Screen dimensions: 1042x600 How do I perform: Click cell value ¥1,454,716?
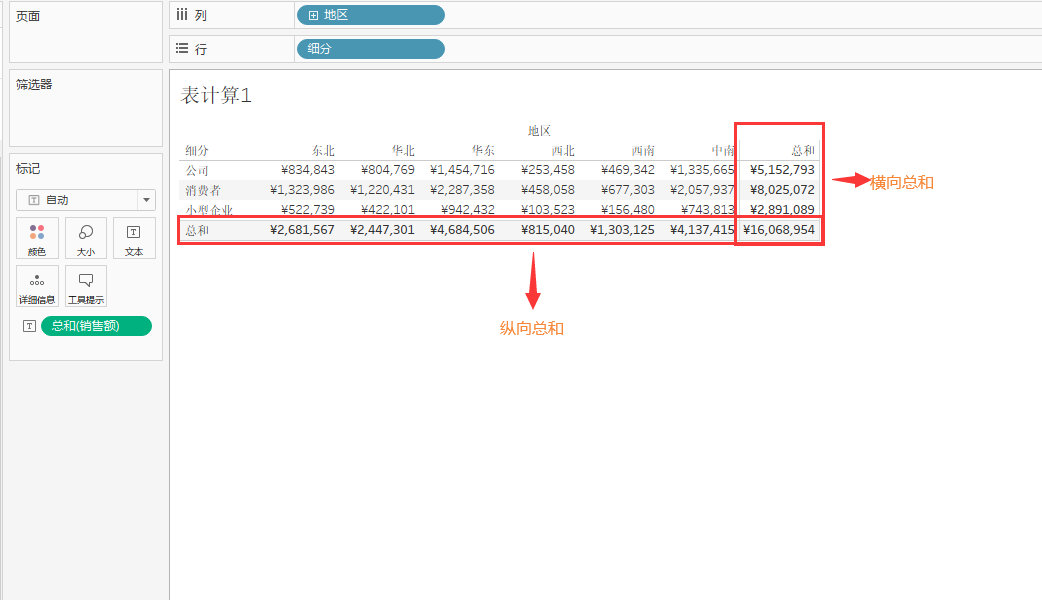point(462,170)
